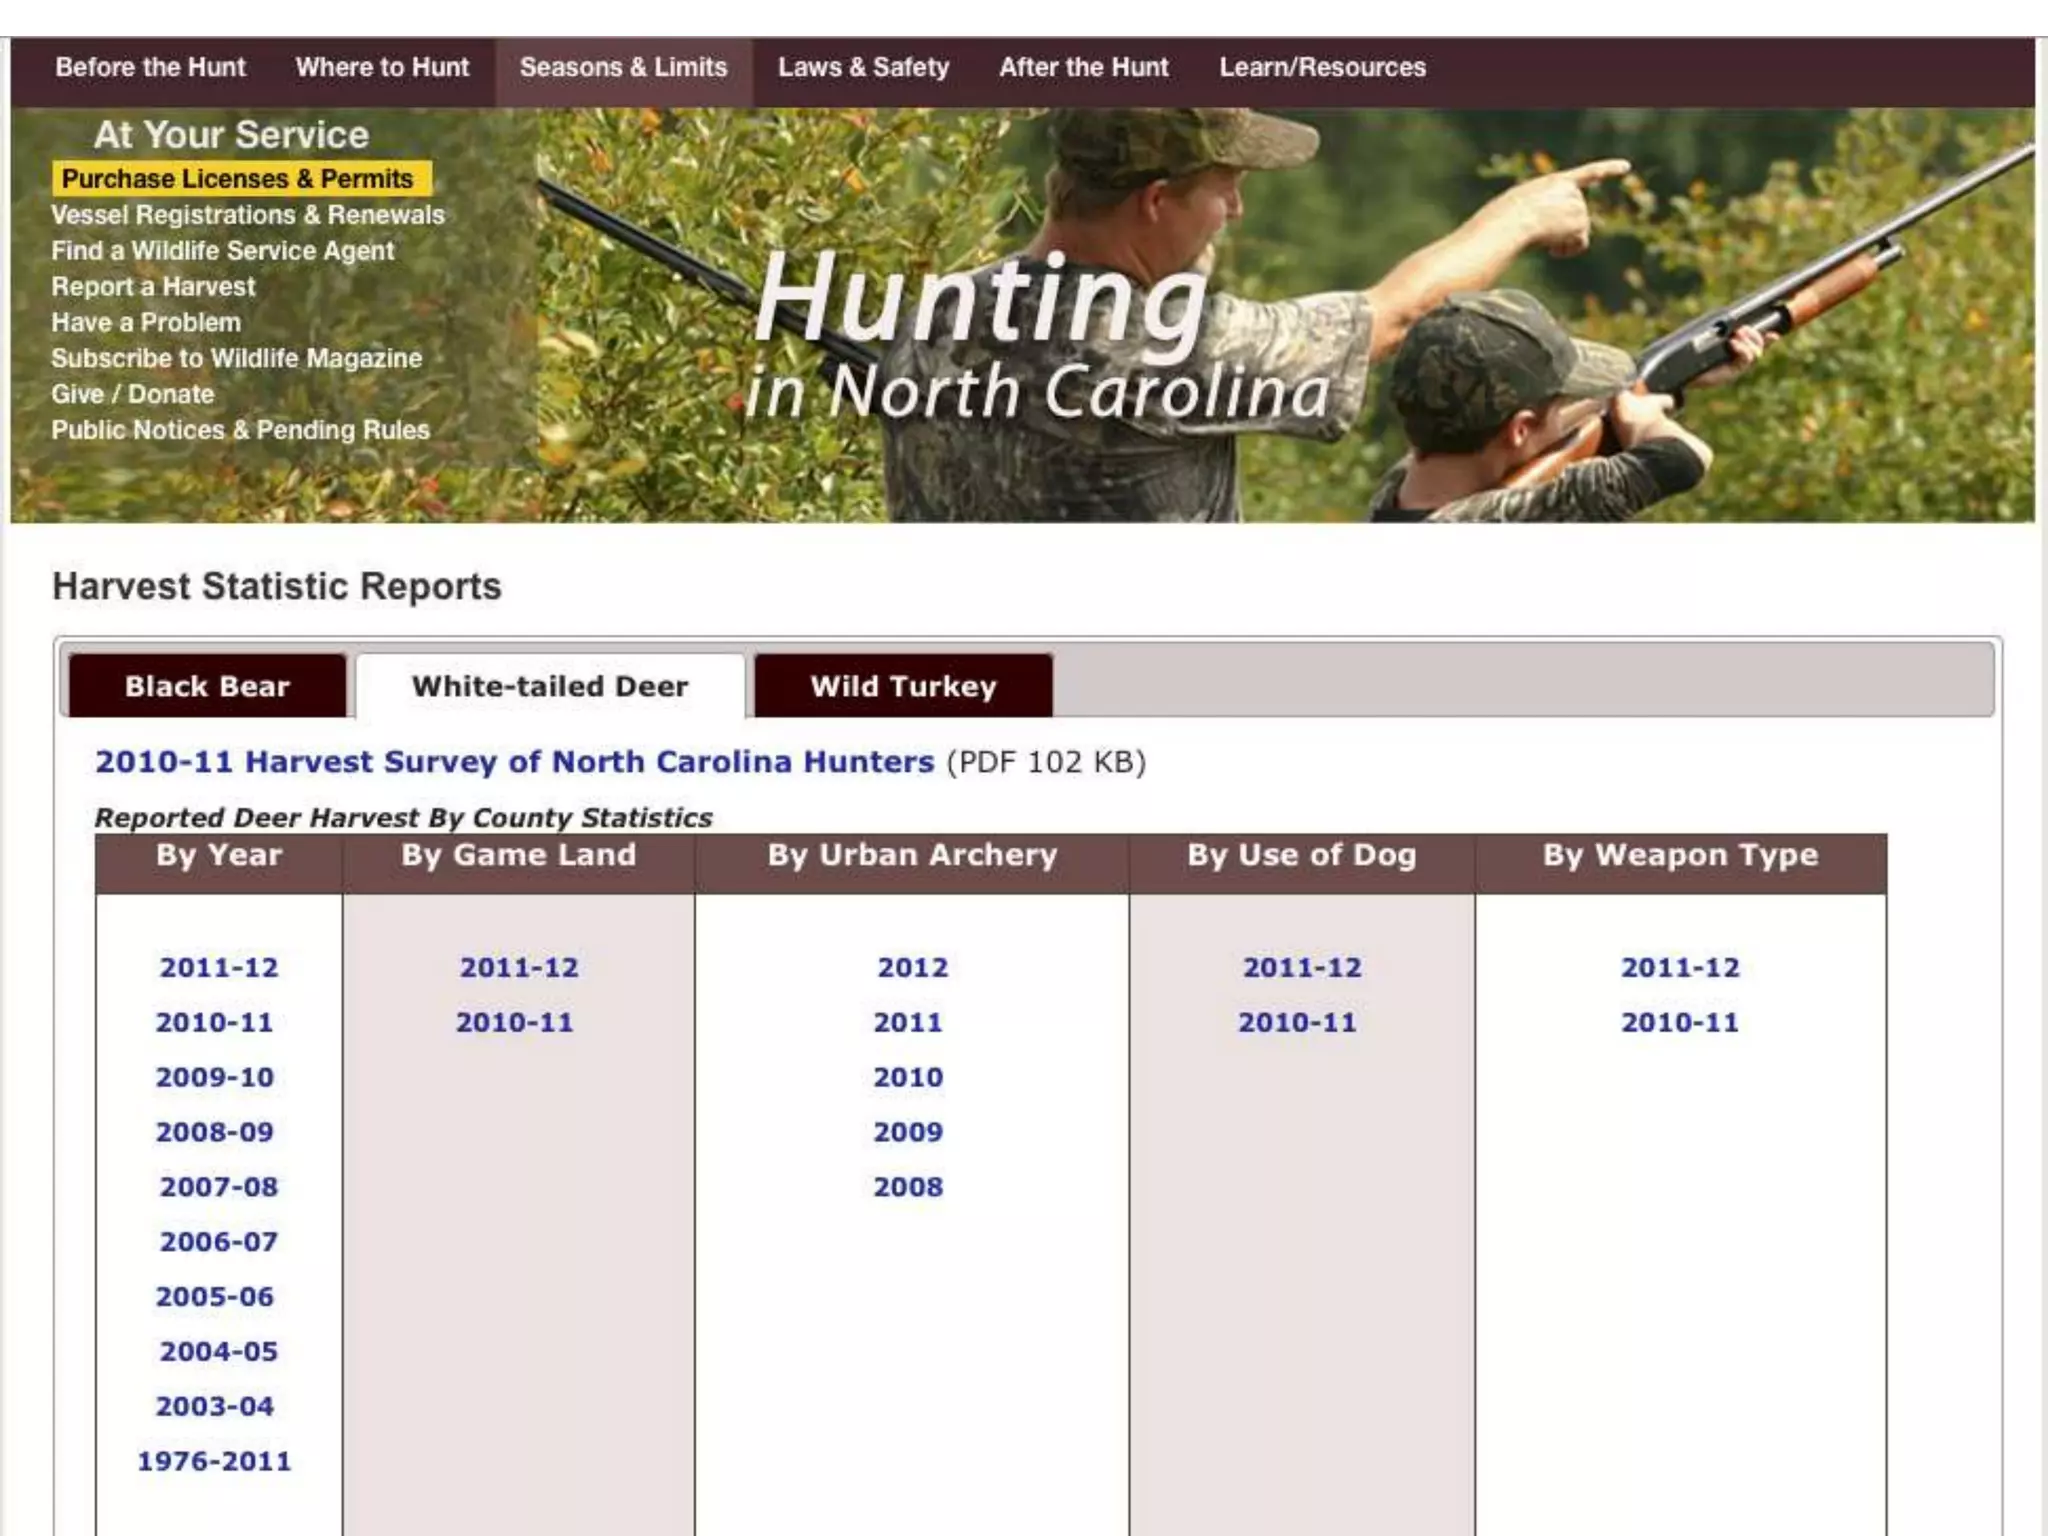Open Public Notices & Pending Rules
2048x1536 pixels.
pyautogui.click(x=241, y=430)
